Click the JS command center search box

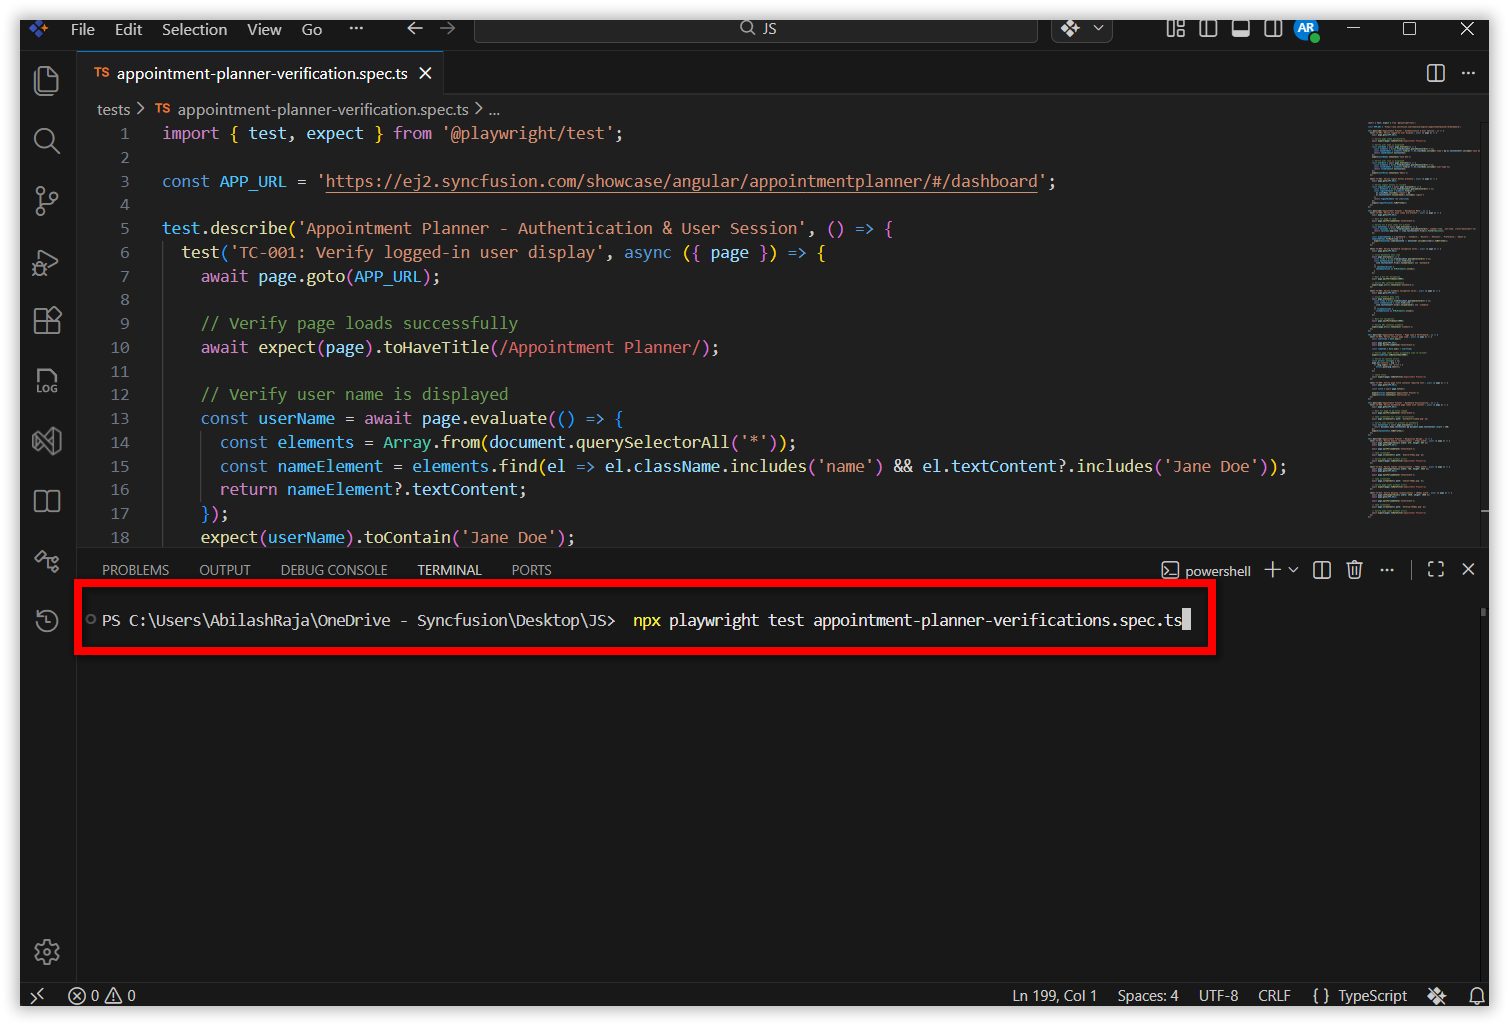[x=756, y=29]
